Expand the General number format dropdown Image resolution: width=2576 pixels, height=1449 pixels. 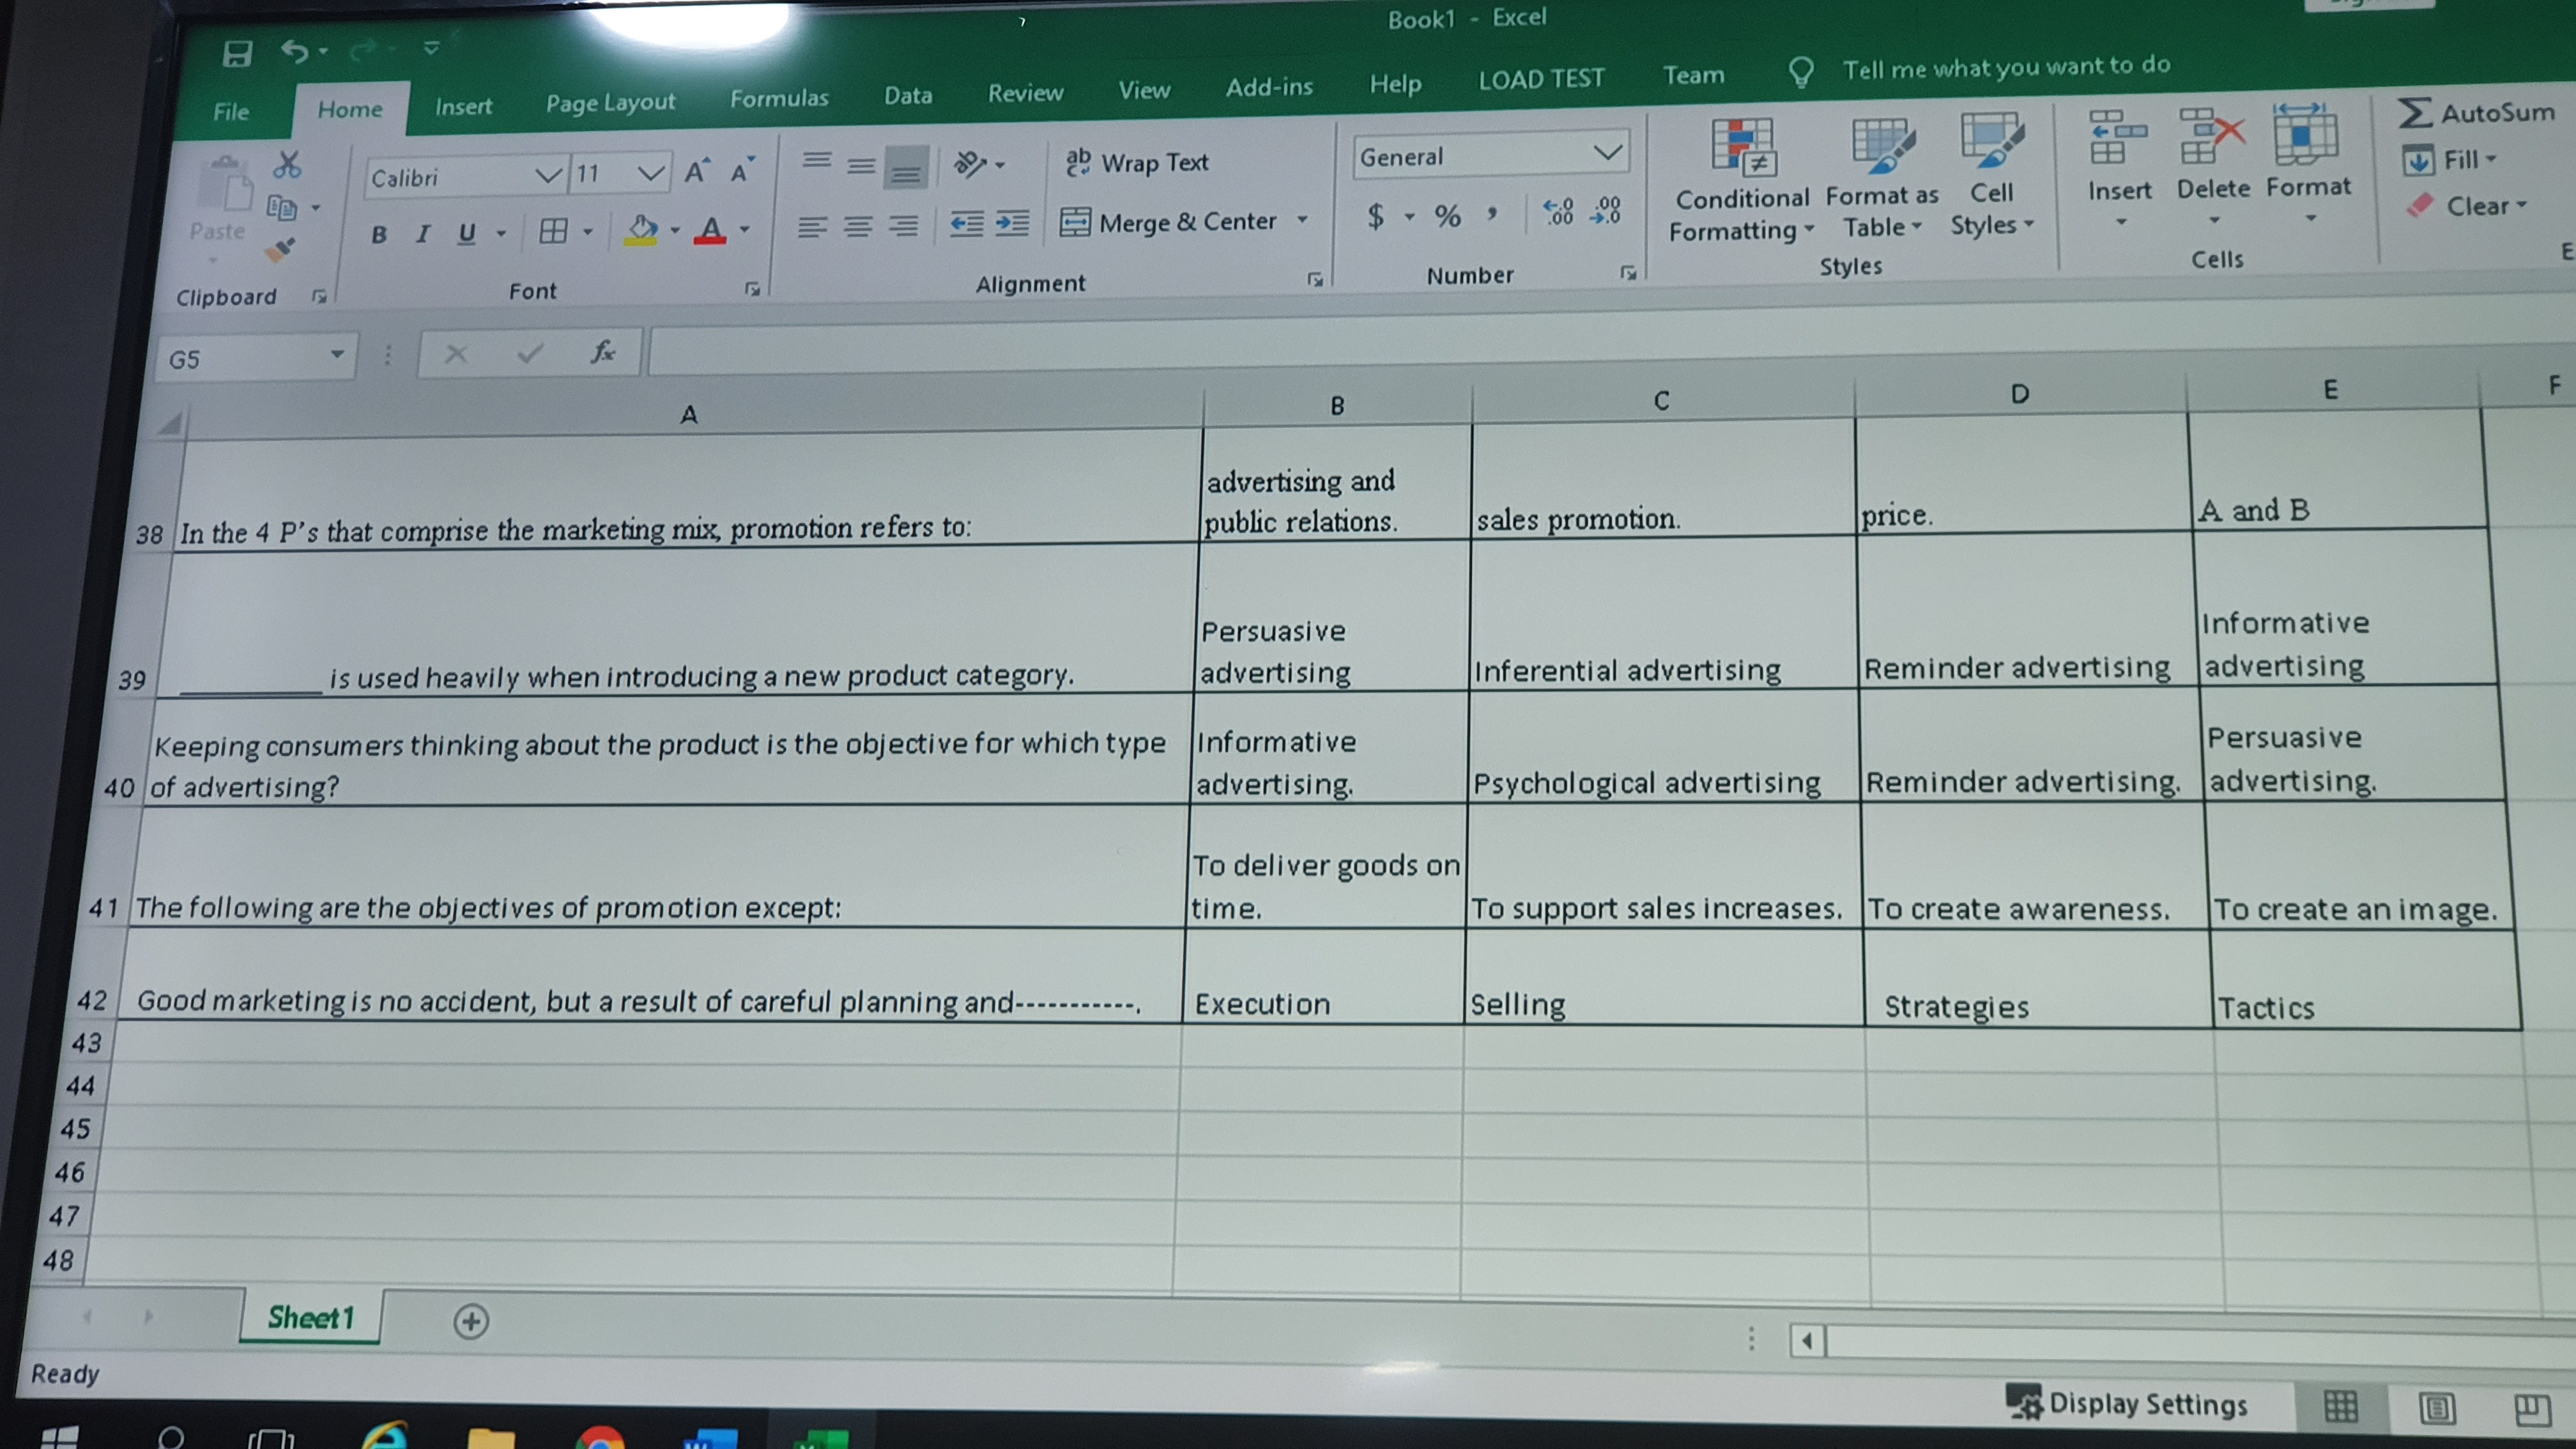pyautogui.click(x=1607, y=153)
